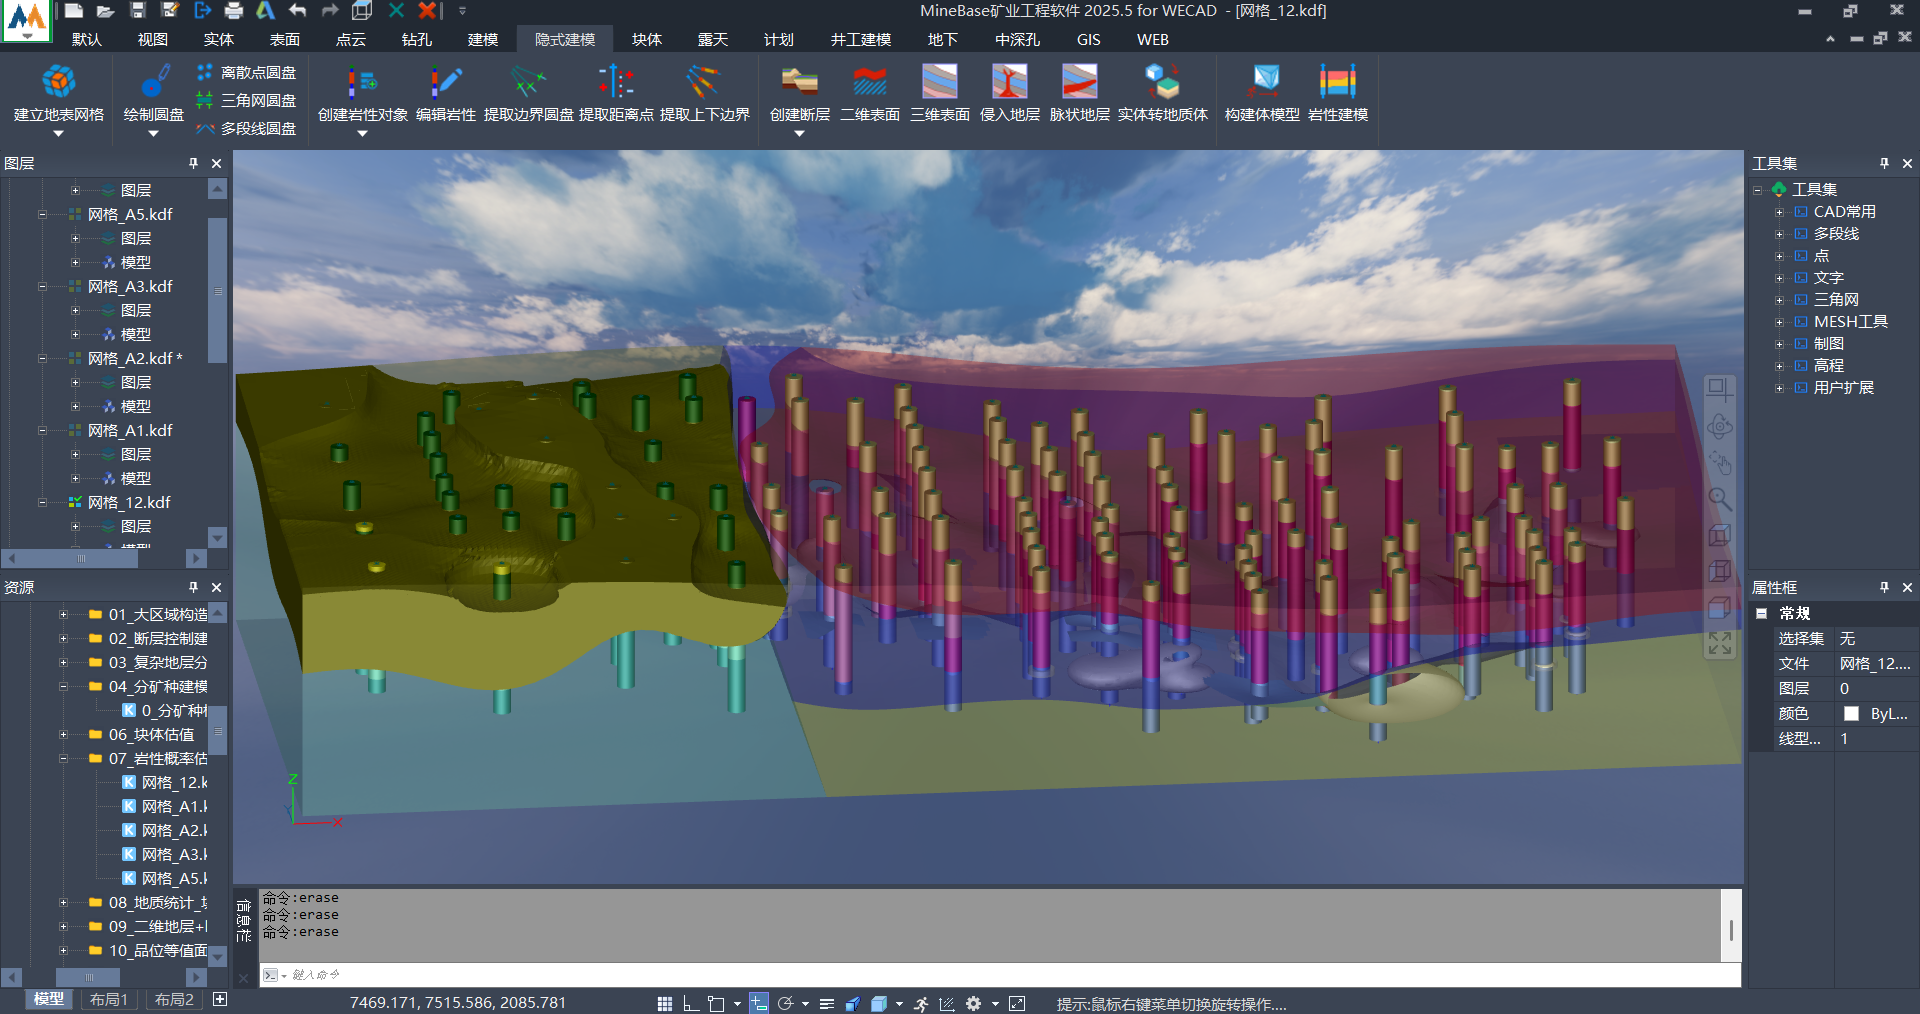1920x1014 pixels.
Task: Click the white 颜色 swatch in properties
Action: (x=1851, y=714)
